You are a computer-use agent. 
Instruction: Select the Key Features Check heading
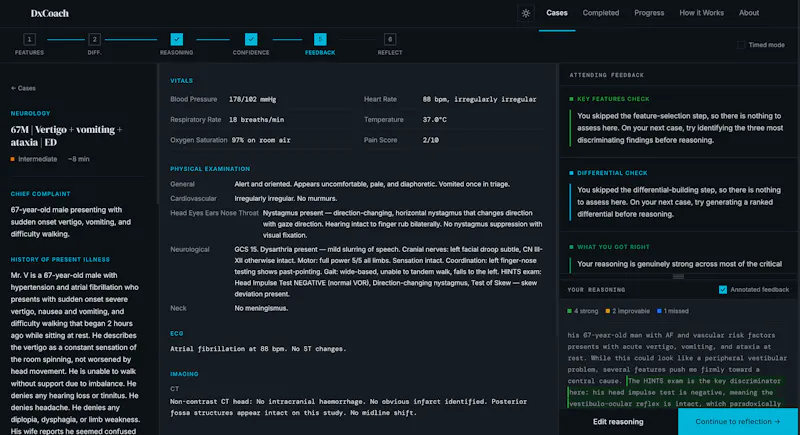(x=613, y=99)
